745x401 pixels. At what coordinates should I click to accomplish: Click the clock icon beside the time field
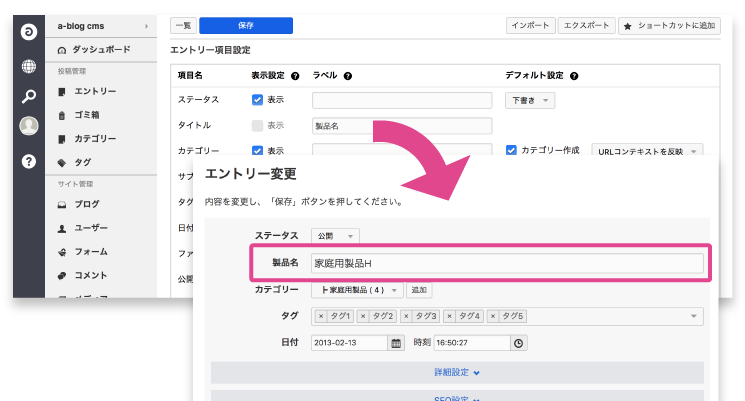[518, 342]
